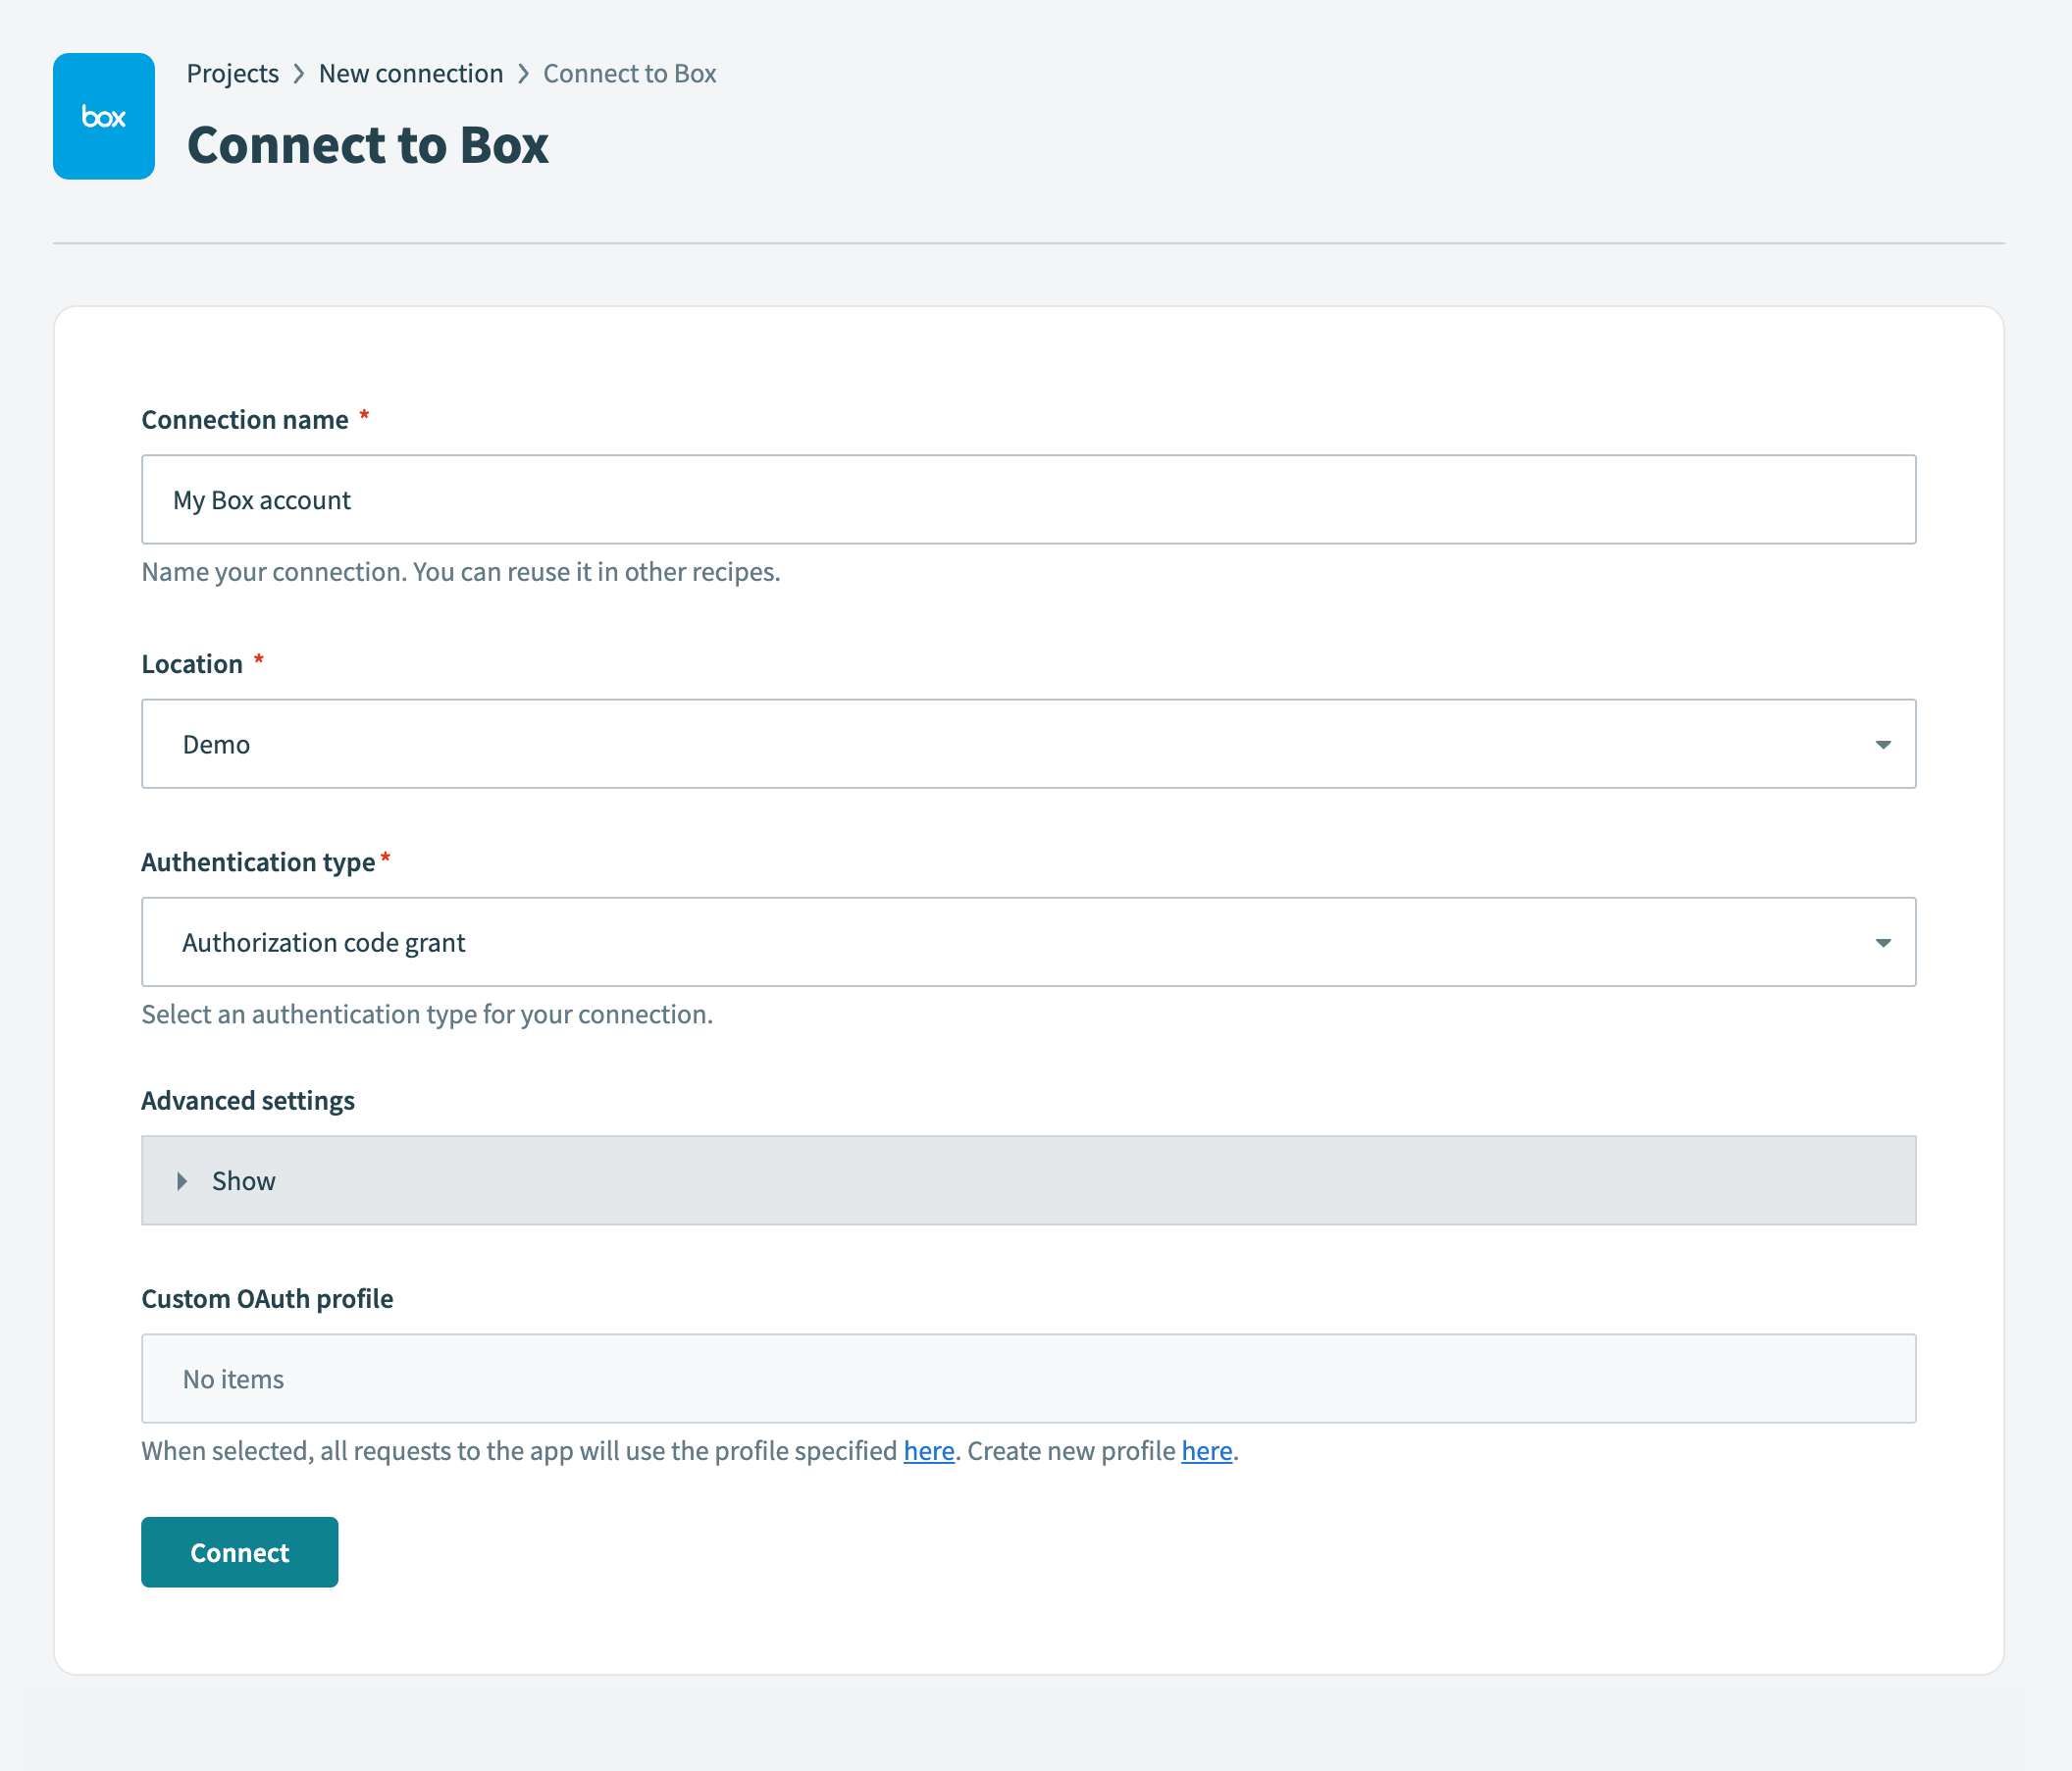
Task: Click the Connection name label
Action: (x=245, y=419)
